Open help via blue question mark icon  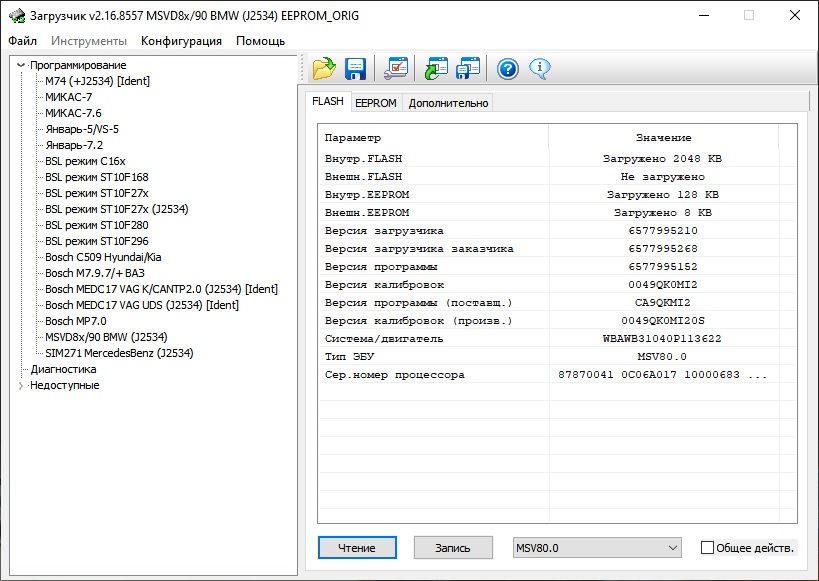pos(508,69)
